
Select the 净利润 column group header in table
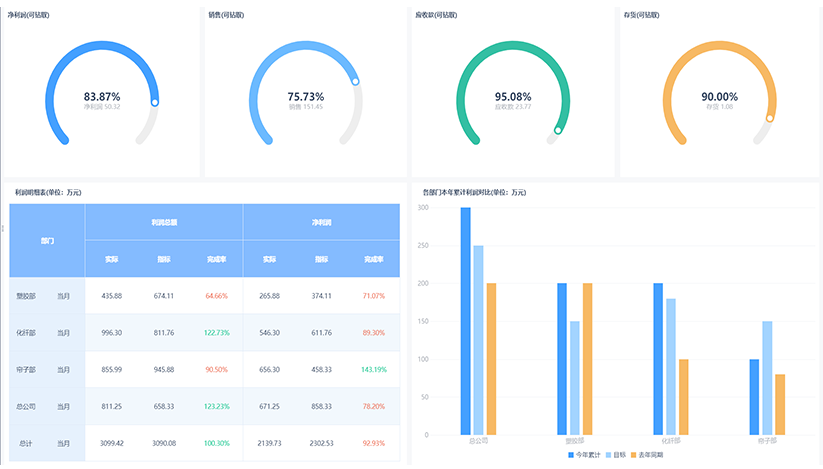tap(321, 222)
